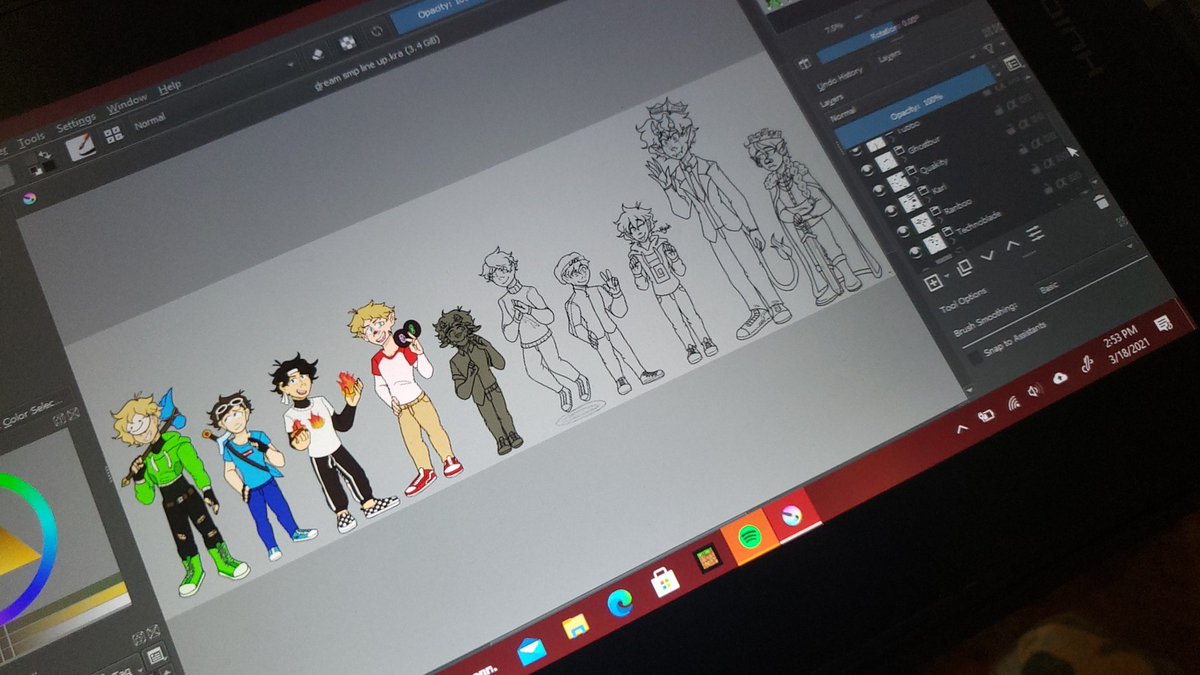Screen dimensions: 1200x675
Task: Open the Settings menu
Action: pyautogui.click(x=76, y=123)
